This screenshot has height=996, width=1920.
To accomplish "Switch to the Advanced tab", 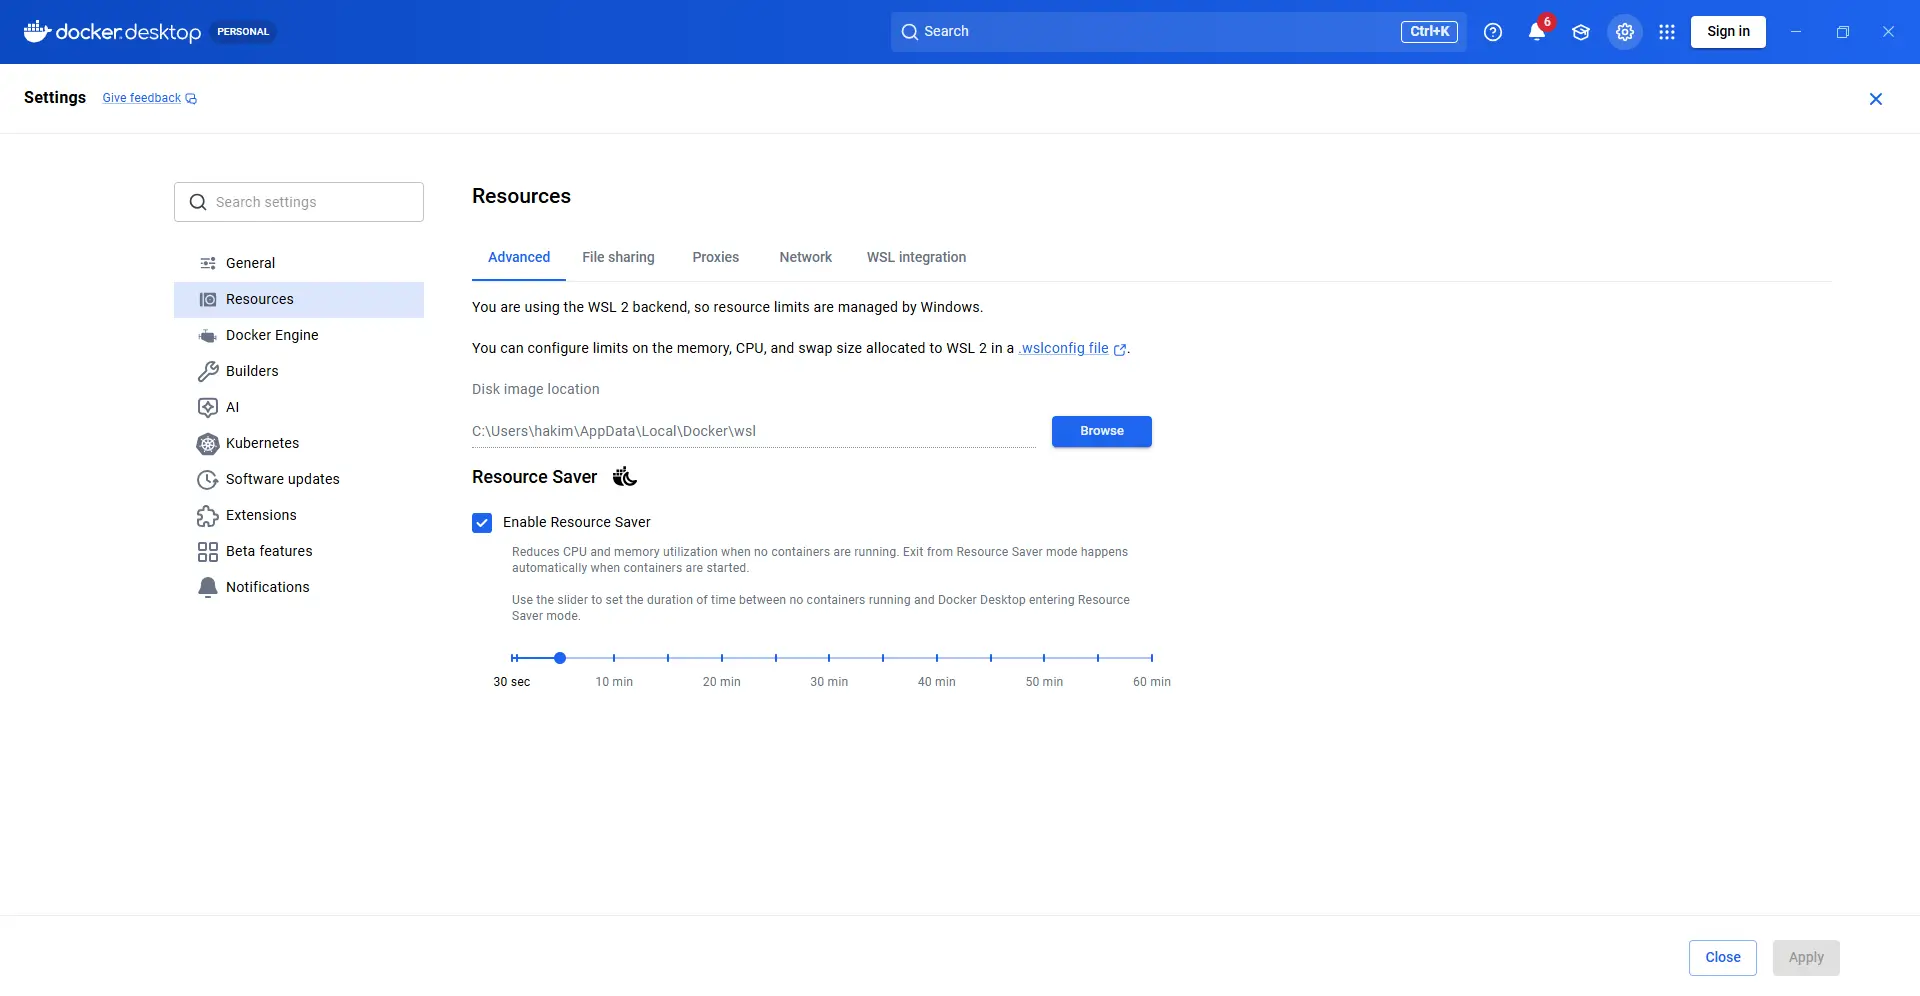I will tap(519, 257).
